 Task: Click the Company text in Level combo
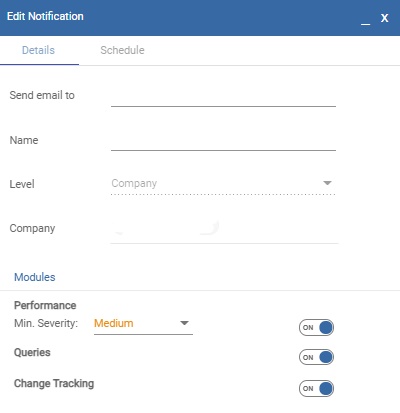(x=134, y=183)
